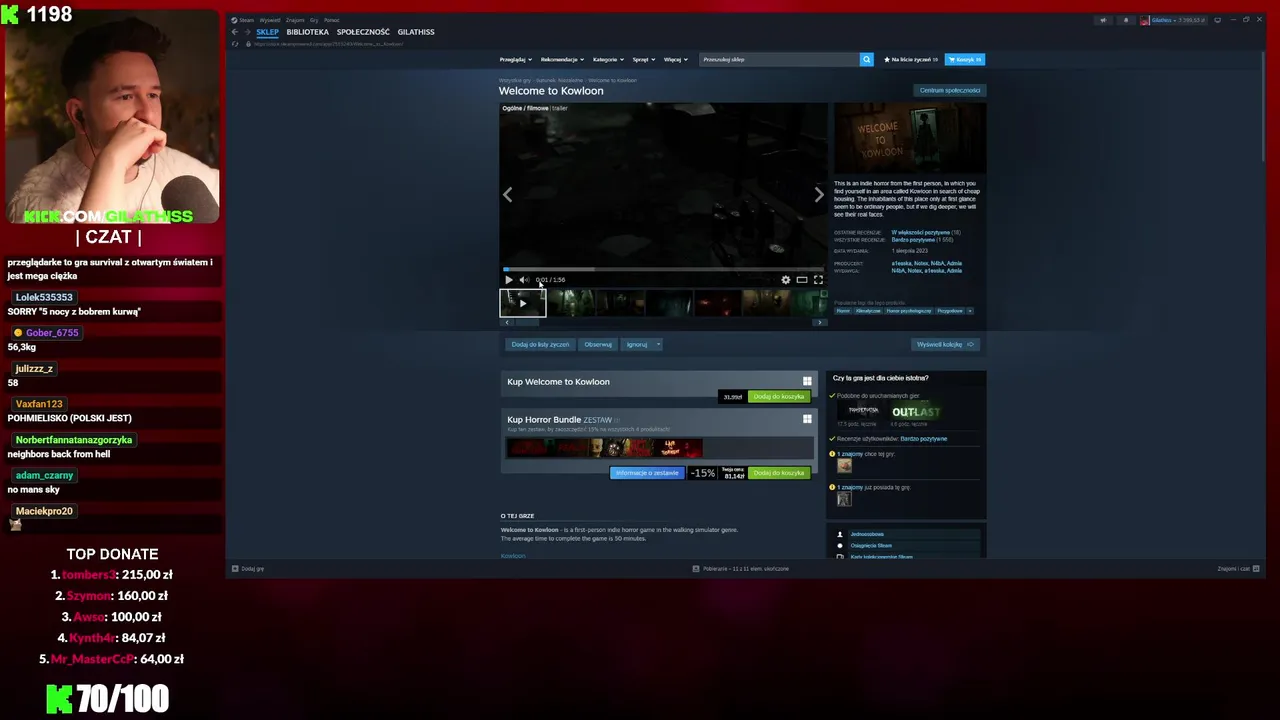Open the OUTLAST similar game thumbnail

pyautogui.click(x=916, y=412)
